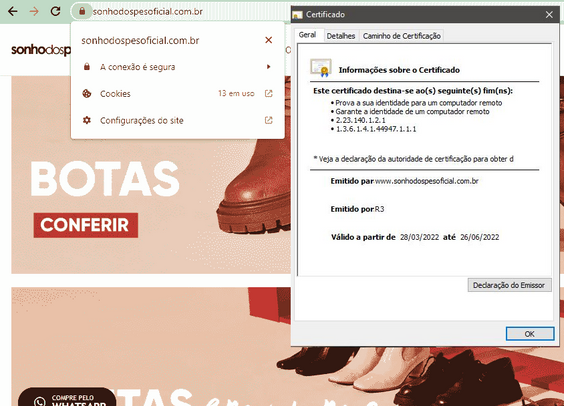Click the 'Compre pelo WhatsApp' button
This screenshot has width=564, height=406.
67,397
